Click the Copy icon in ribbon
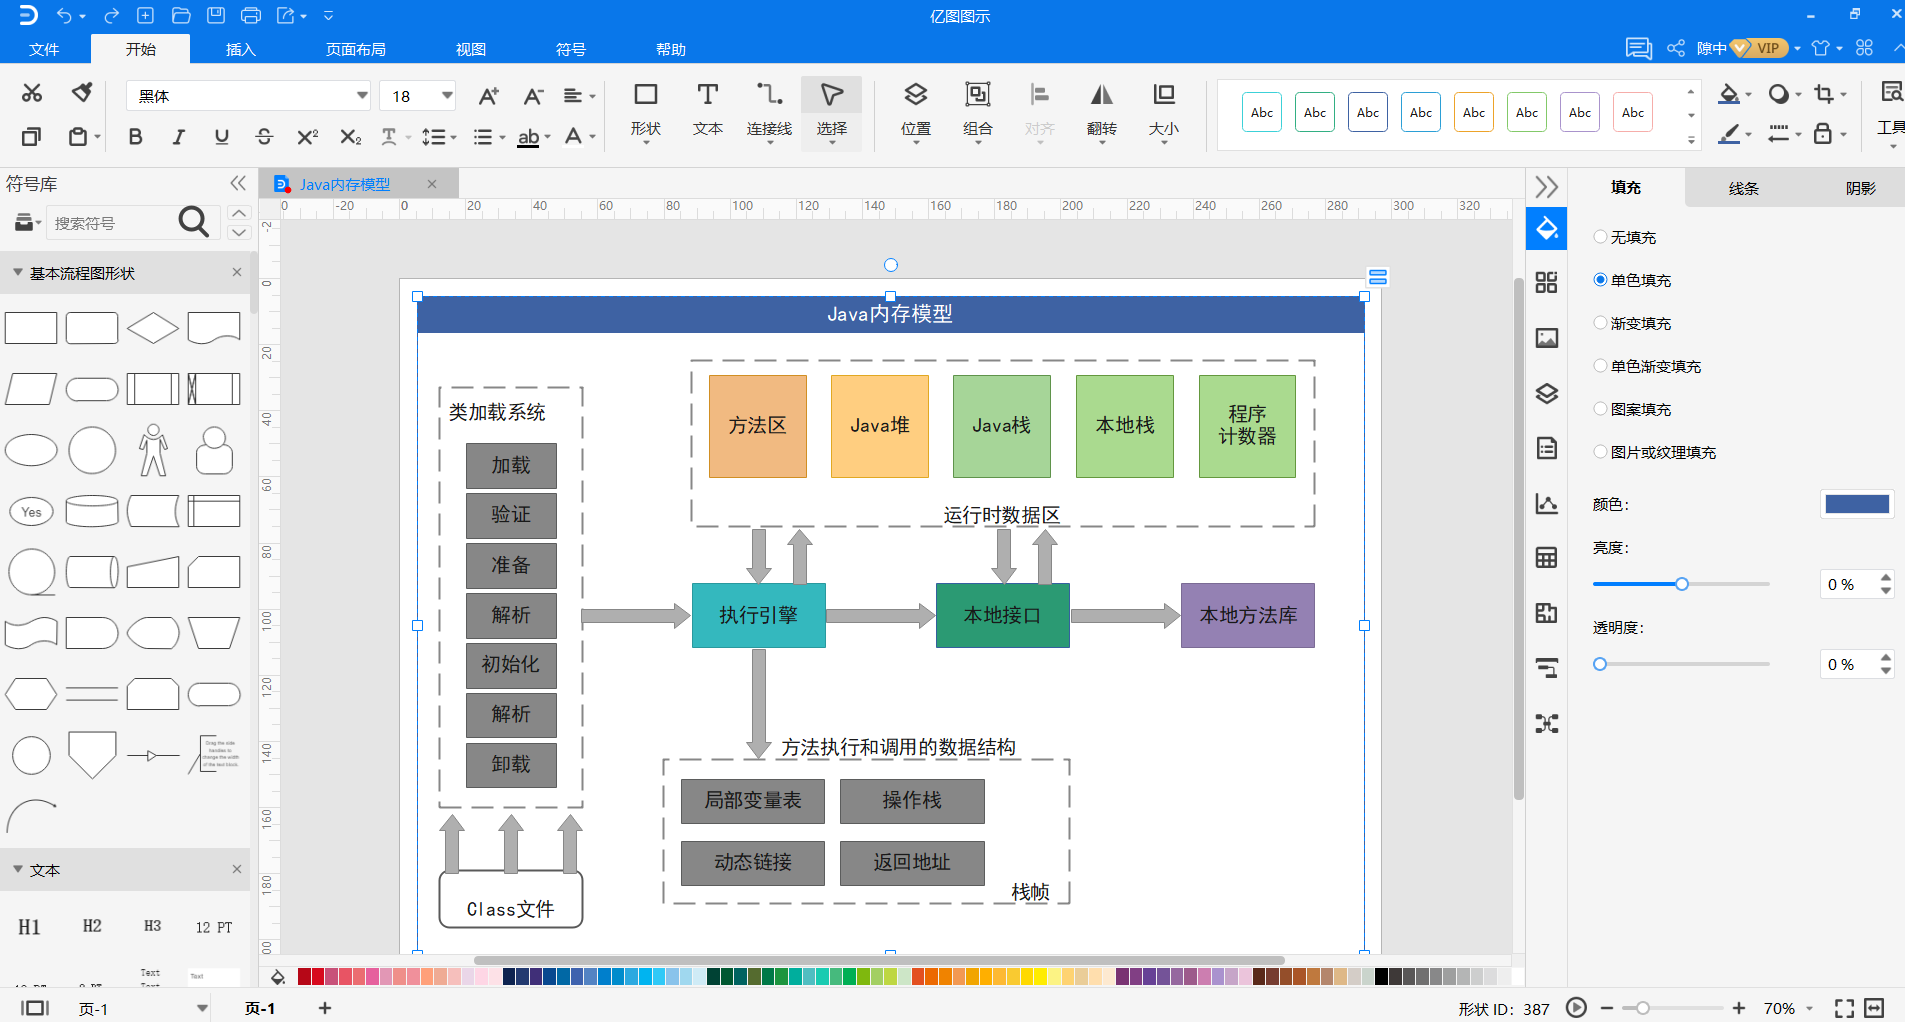Viewport: 1905px width, 1022px height. 32,136
